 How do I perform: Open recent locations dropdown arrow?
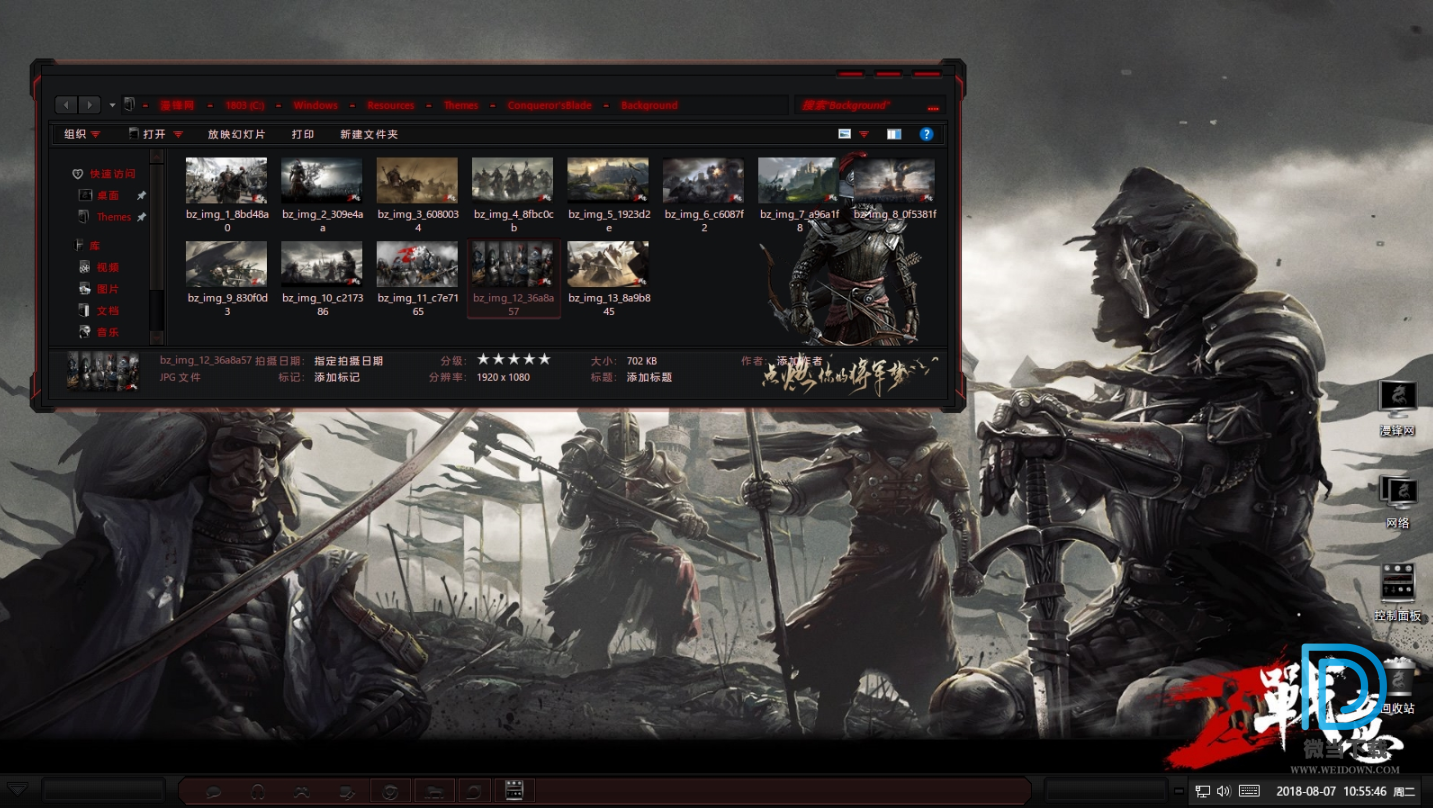pos(112,105)
